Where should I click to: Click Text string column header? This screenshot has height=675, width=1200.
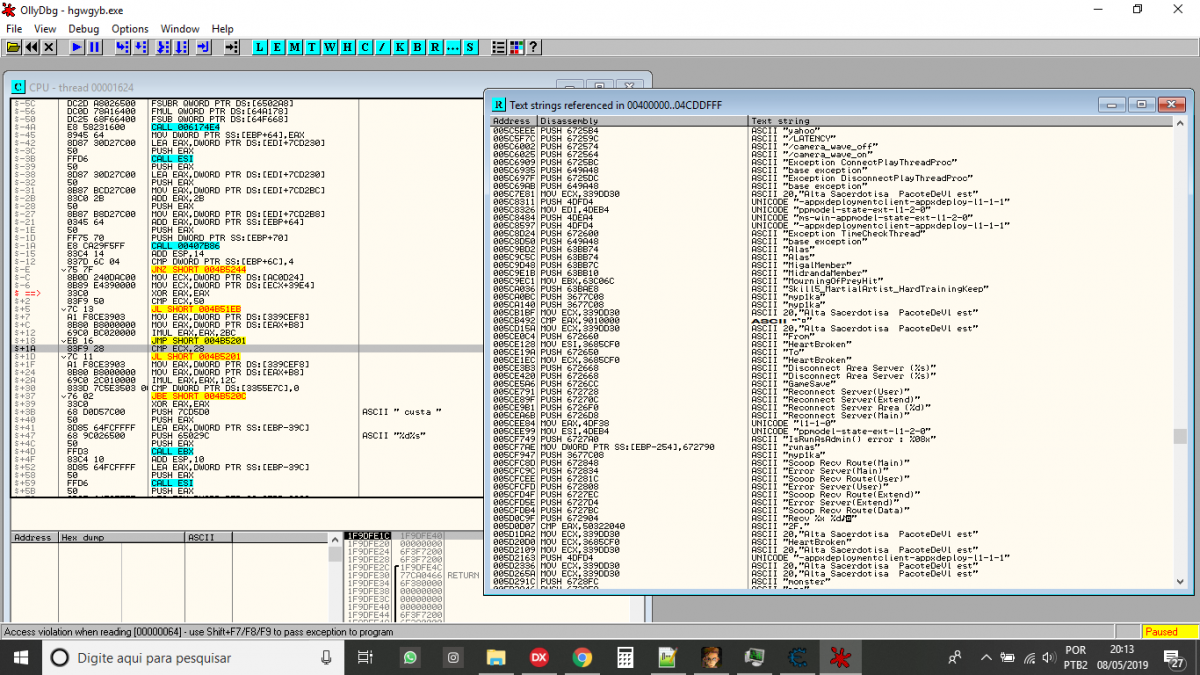[961, 121]
